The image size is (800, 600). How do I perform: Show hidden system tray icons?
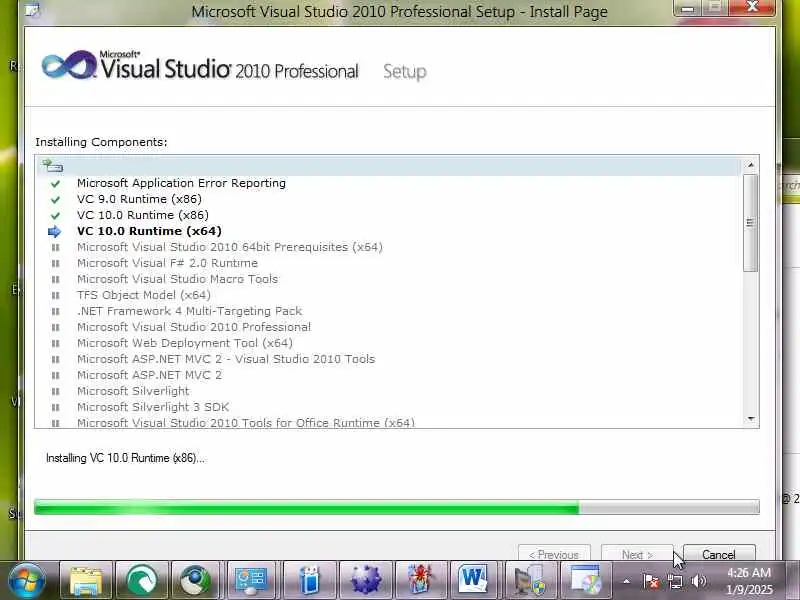(x=627, y=581)
